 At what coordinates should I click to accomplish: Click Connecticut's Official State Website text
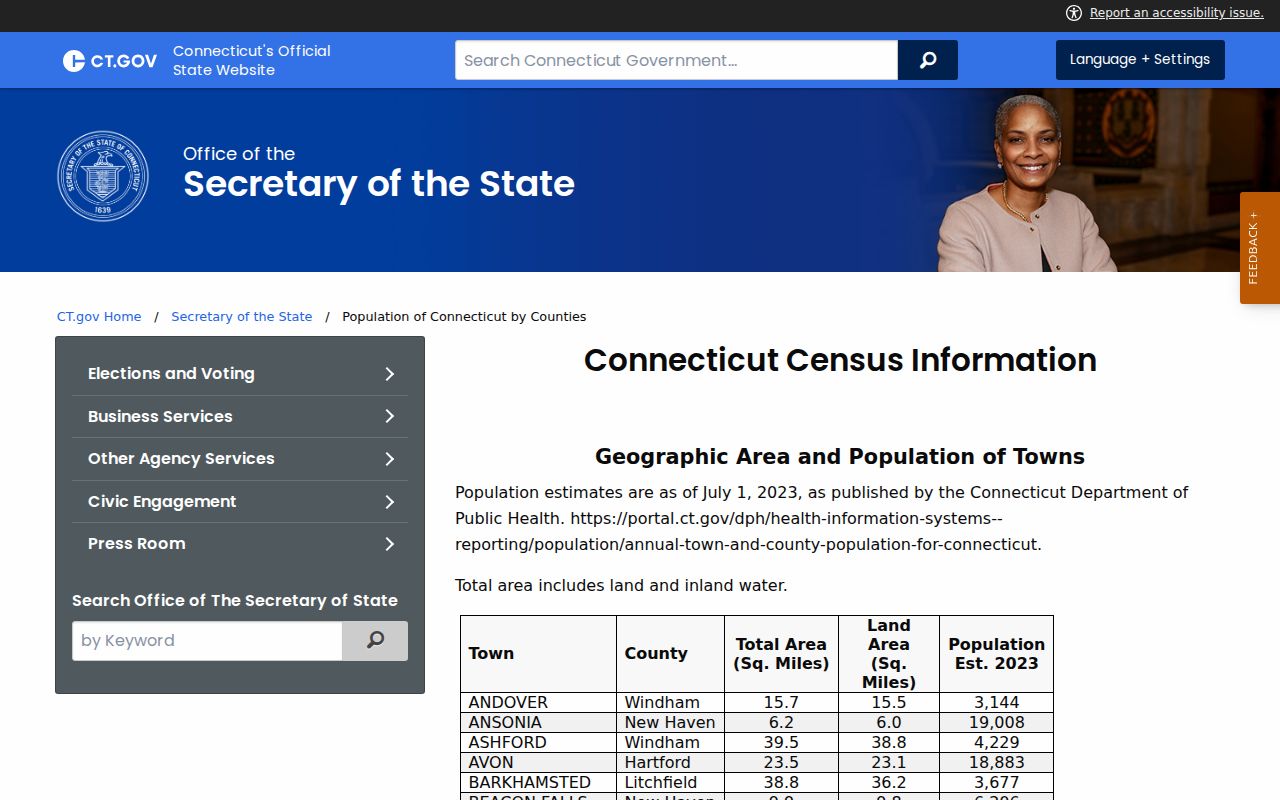coord(252,60)
